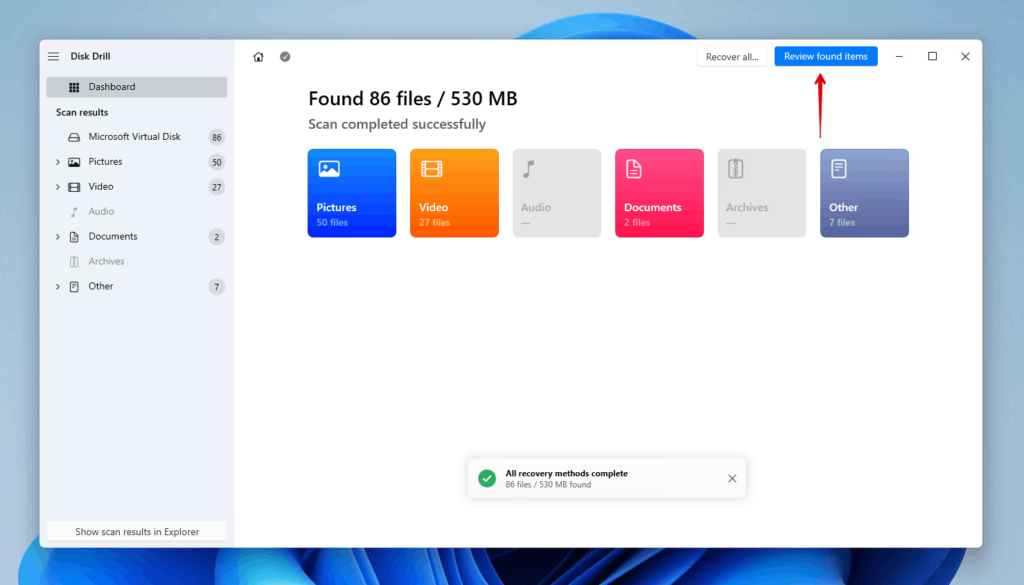
Task: Click Show scan results in Explorer
Action: point(135,531)
